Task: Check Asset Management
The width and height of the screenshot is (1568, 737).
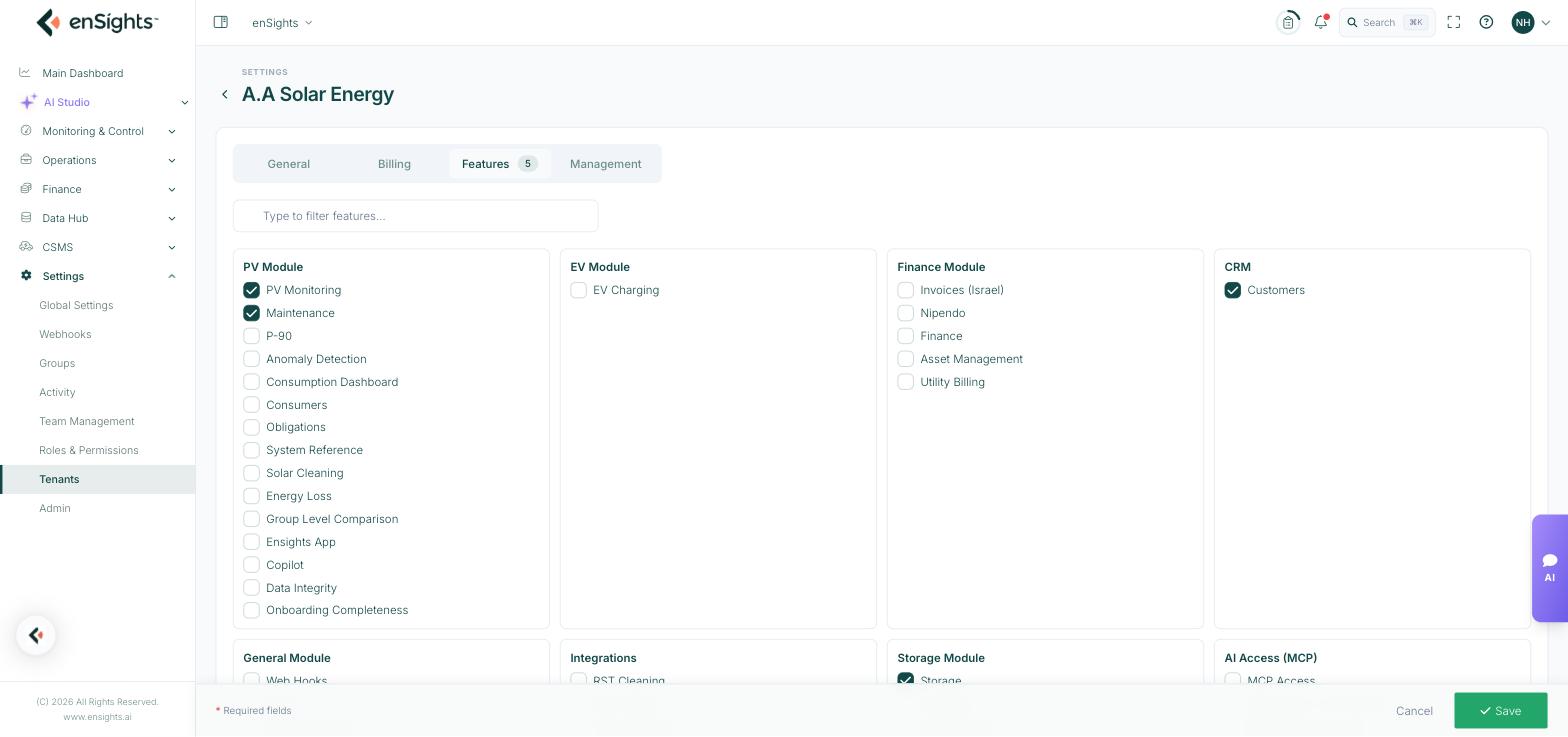Action: point(905,359)
